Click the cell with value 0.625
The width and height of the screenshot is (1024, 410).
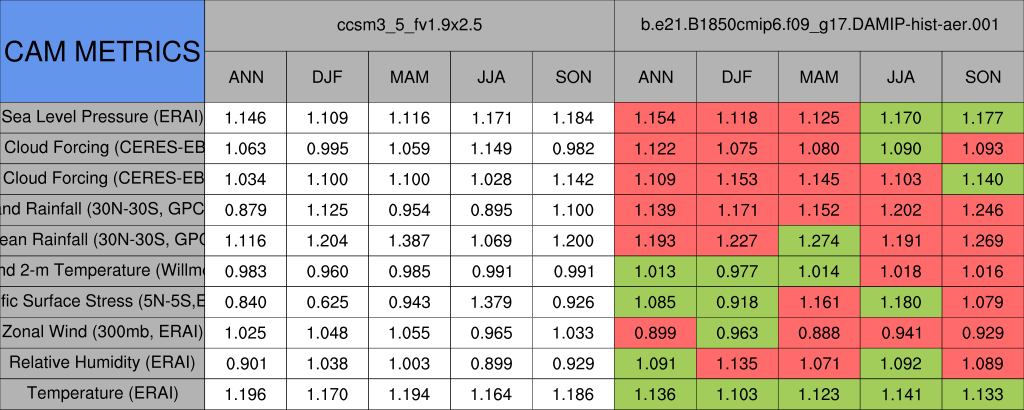(328, 301)
